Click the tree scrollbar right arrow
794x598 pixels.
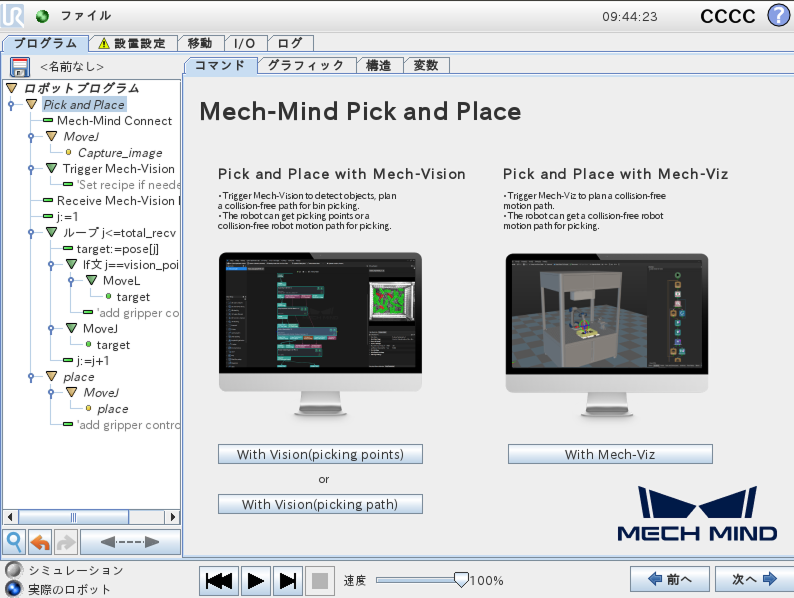point(172,517)
